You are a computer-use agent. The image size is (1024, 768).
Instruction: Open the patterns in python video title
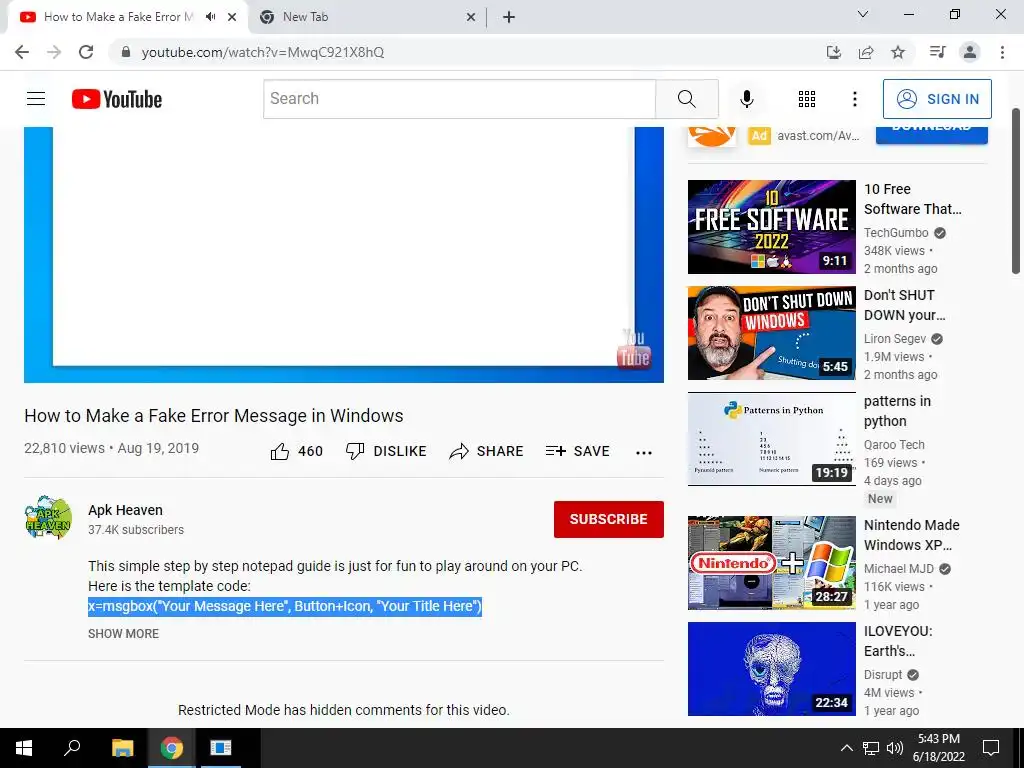(897, 411)
